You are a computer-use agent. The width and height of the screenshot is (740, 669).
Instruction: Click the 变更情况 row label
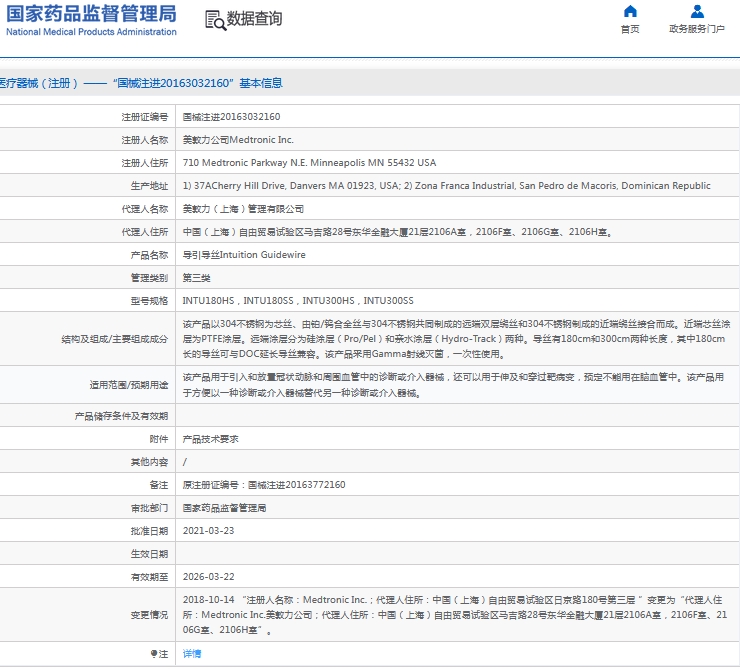click(x=149, y=615)
